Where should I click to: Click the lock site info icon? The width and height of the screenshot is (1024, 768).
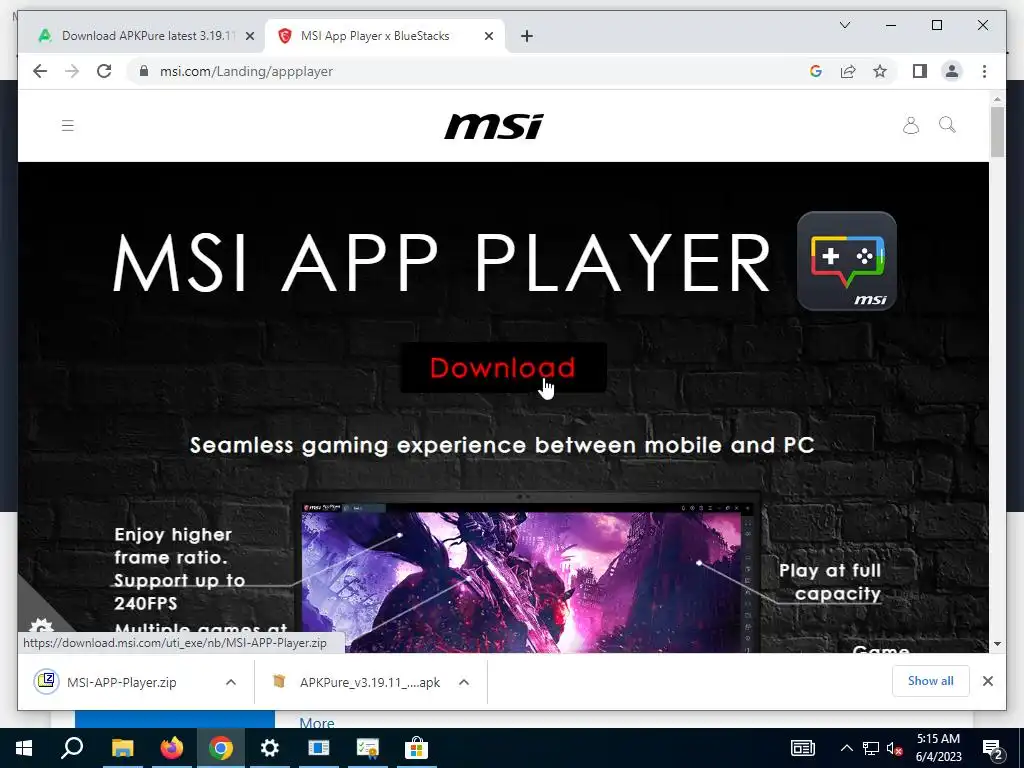(x=144, y=71)
